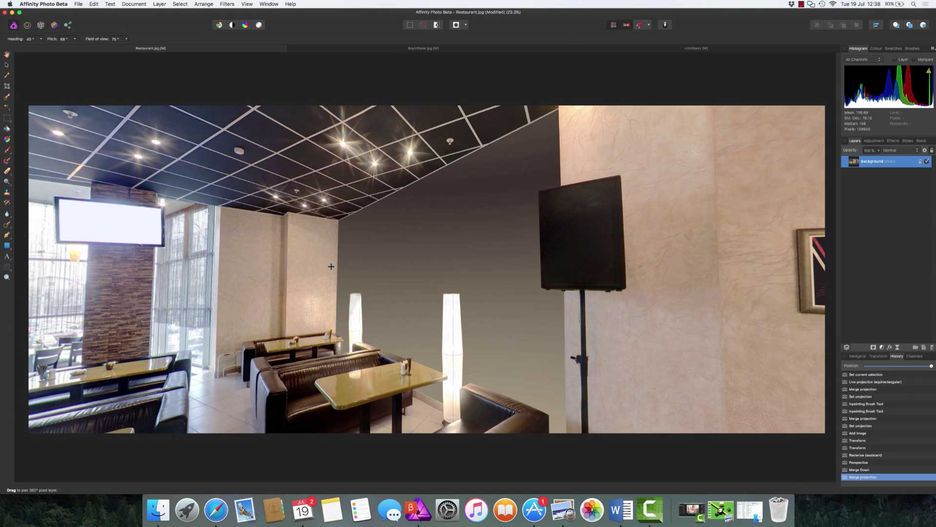Open Safari from the Dock

pyautogui.click(x=216, y=510)
